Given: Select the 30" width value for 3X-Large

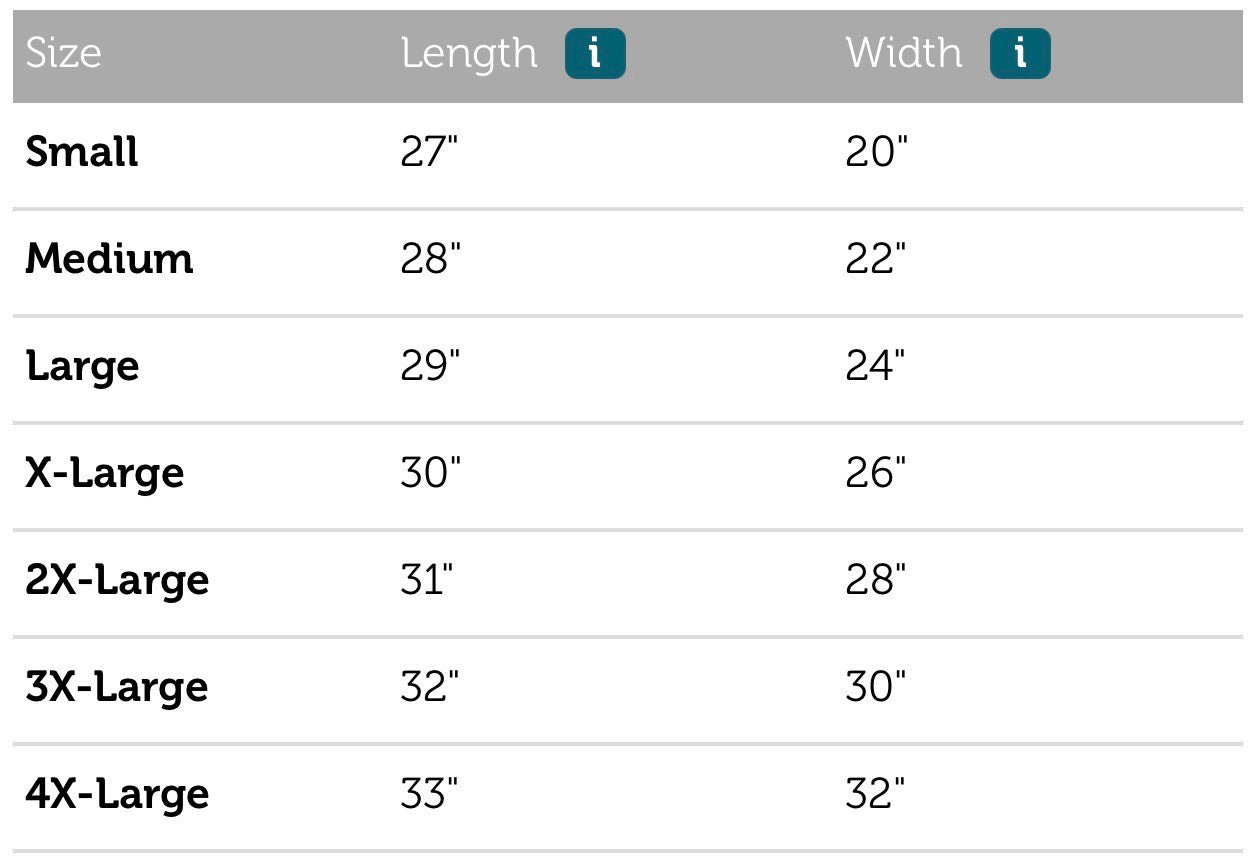Looking at the screenshot, I should point(876,687).
